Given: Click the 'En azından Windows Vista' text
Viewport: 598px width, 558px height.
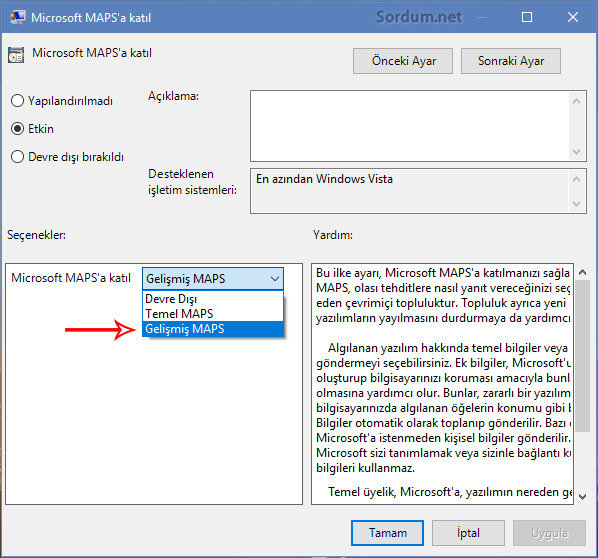Looking at the screenshot, I should pyautogui.click(x=324, y=179).
